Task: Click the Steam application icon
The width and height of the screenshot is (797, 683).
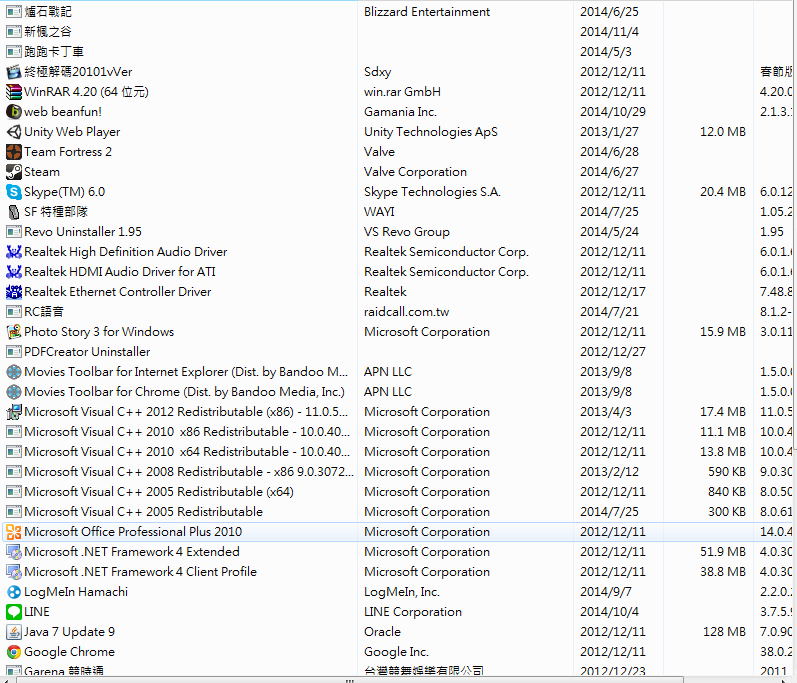Action: pyautogui.click(x=14, y=172)
